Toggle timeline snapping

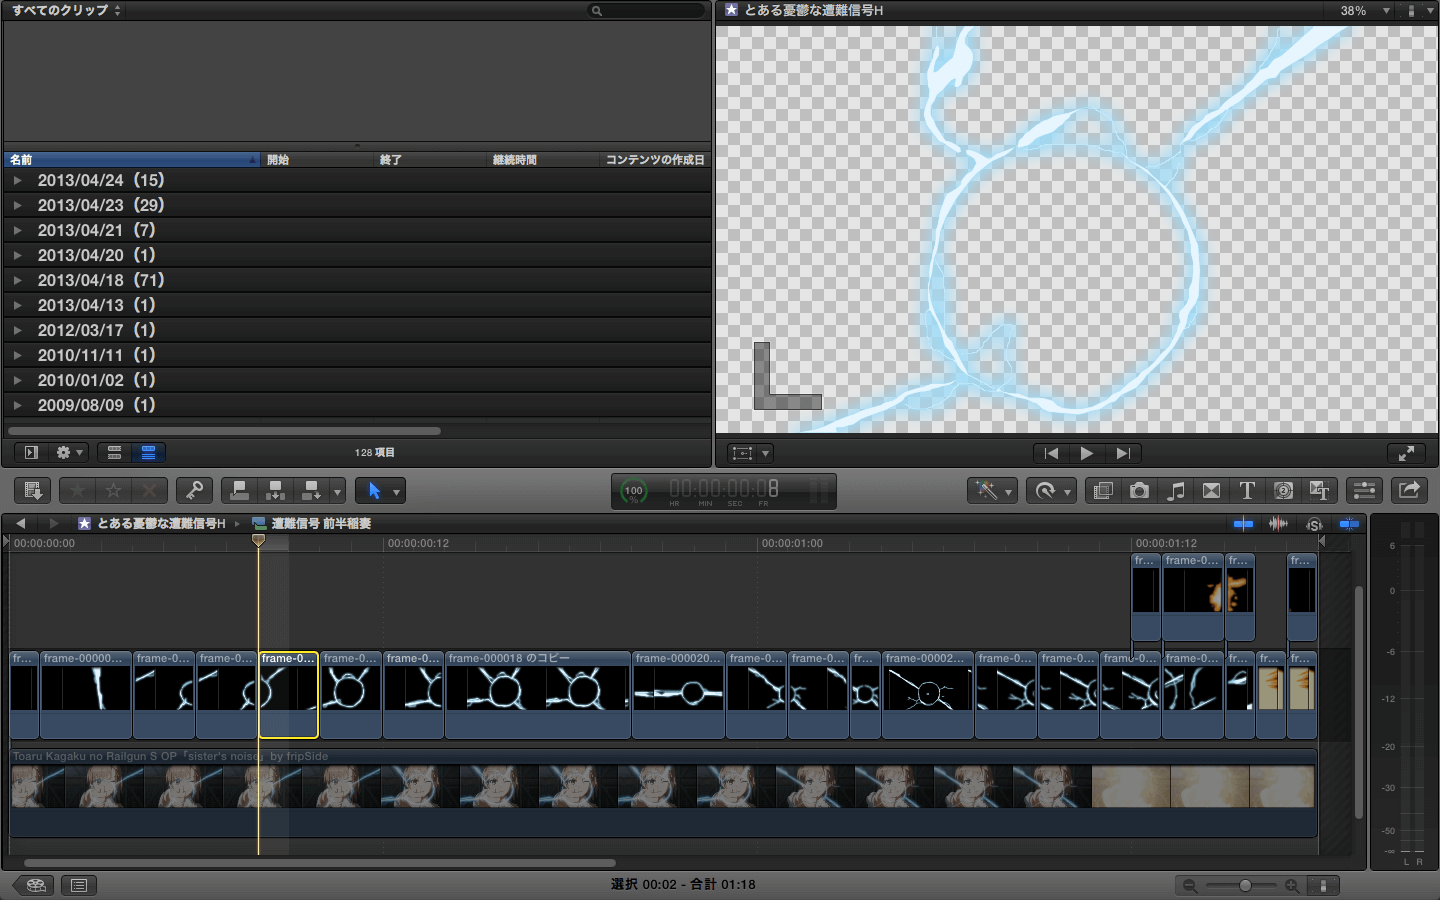[1349, 523]
